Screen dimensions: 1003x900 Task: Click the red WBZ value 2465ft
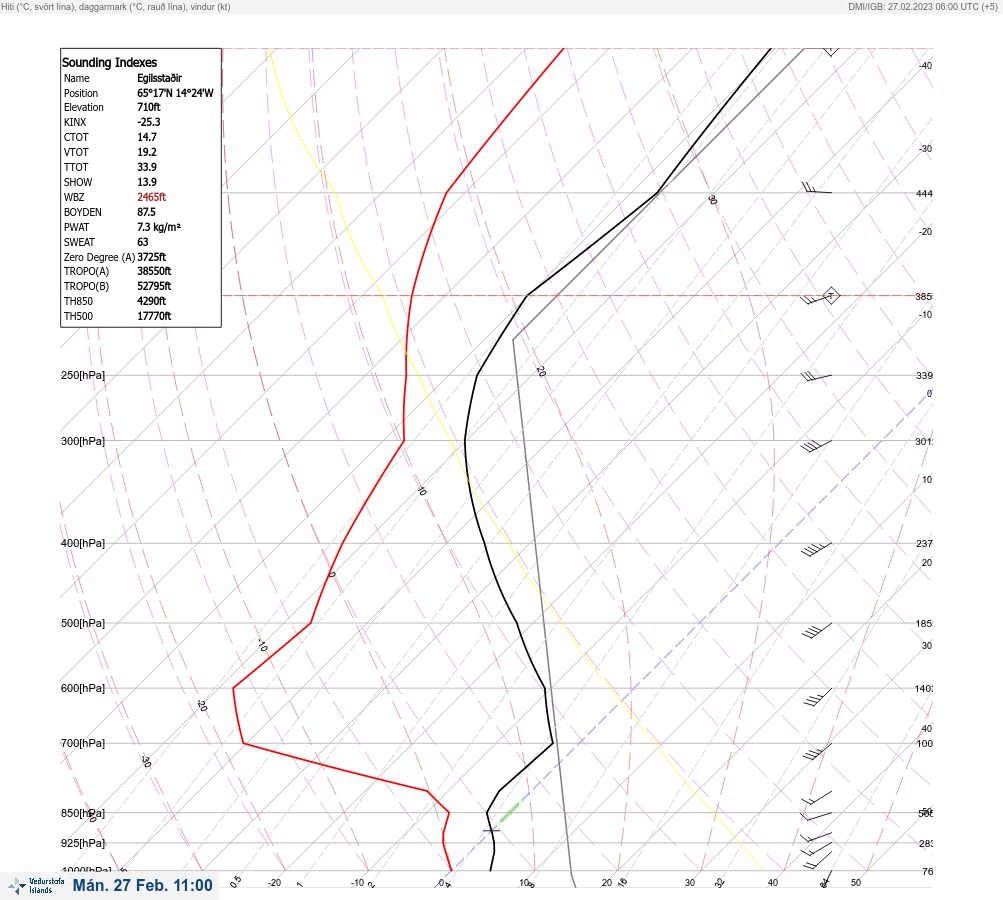tap(152, 197)
